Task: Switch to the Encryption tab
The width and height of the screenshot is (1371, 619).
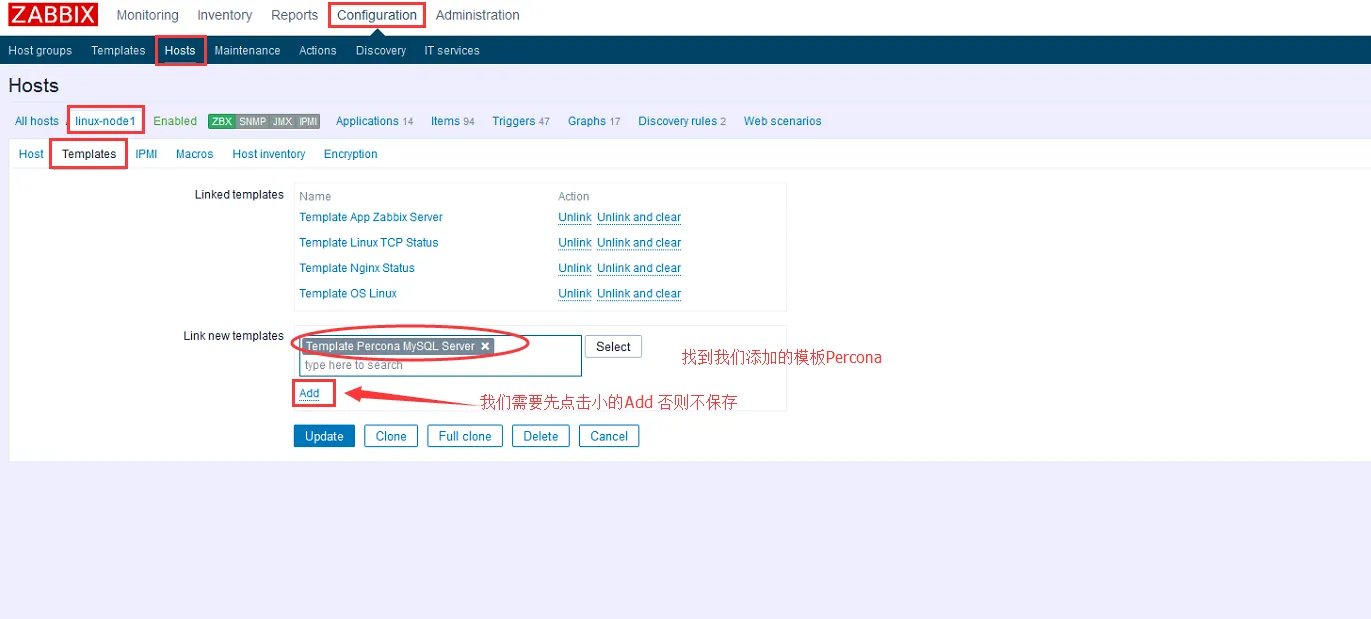Action: [x=350, y=154]
